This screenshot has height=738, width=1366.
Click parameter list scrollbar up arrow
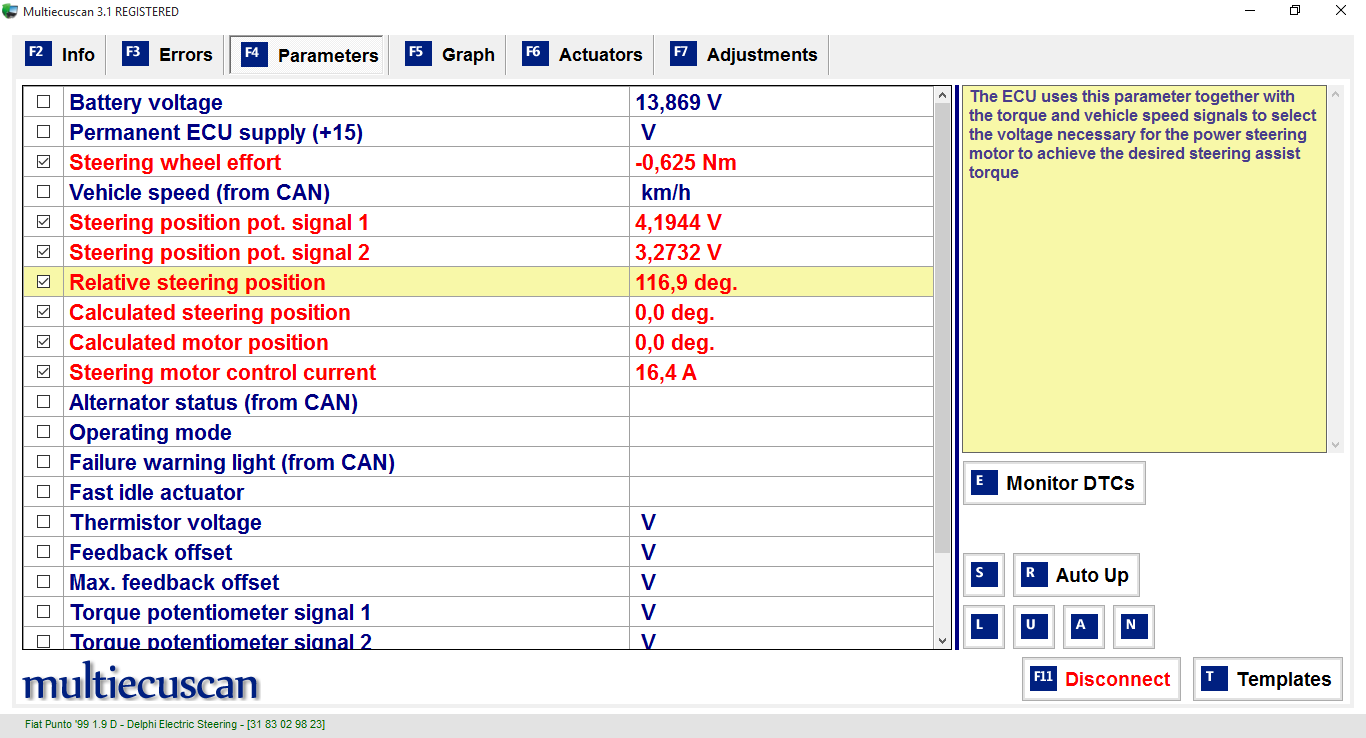click(x=942, y=95)
